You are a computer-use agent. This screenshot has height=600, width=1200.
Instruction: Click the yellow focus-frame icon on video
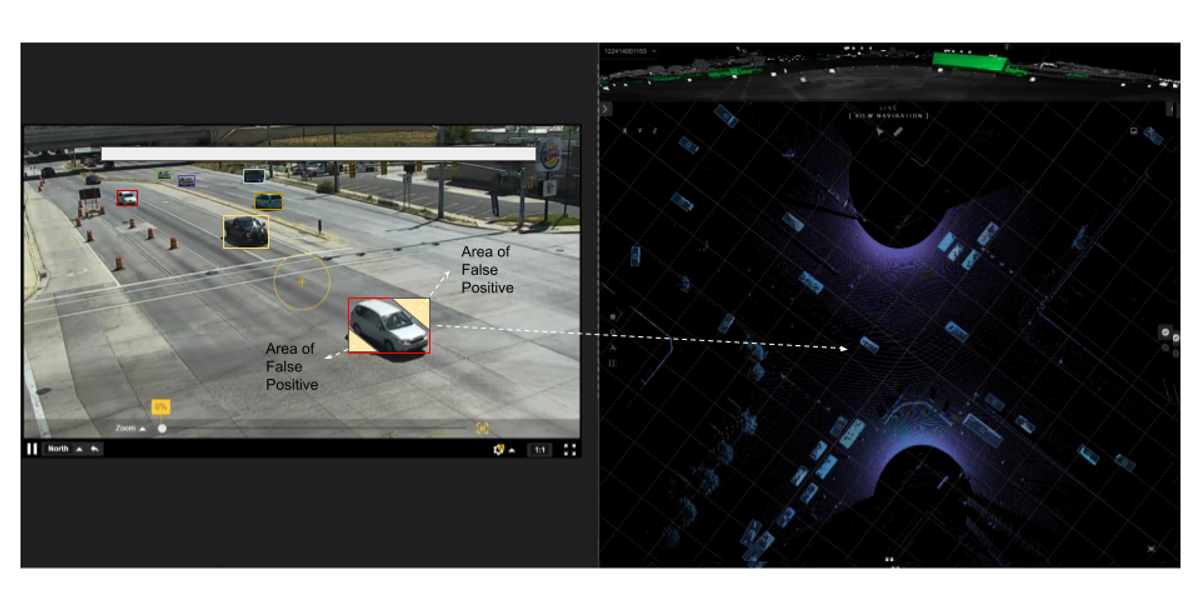483,428
